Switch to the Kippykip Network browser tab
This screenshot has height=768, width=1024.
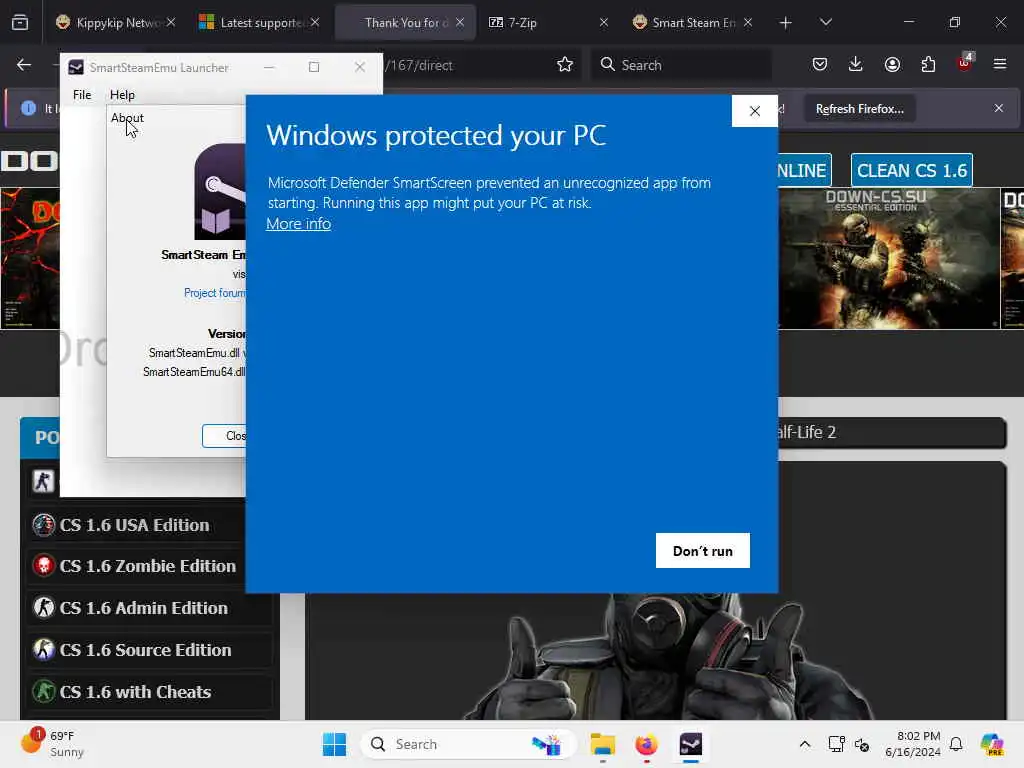point(116,23)
